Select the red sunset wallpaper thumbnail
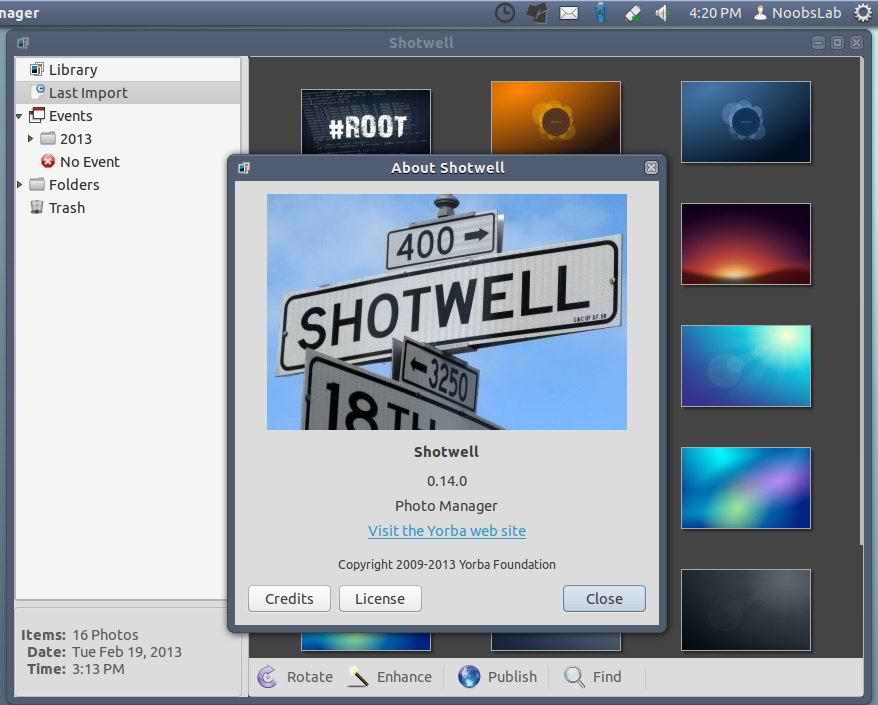This screenshot has height=705, width=878. coord(746,244)
